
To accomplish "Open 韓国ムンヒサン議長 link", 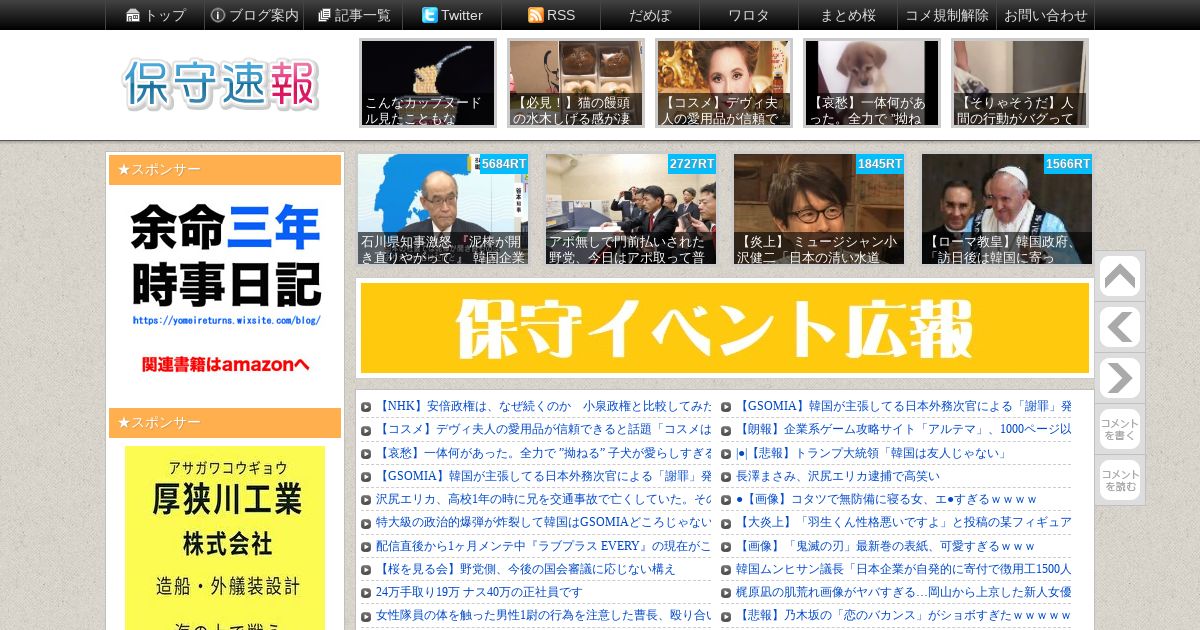I will (903, 569).
